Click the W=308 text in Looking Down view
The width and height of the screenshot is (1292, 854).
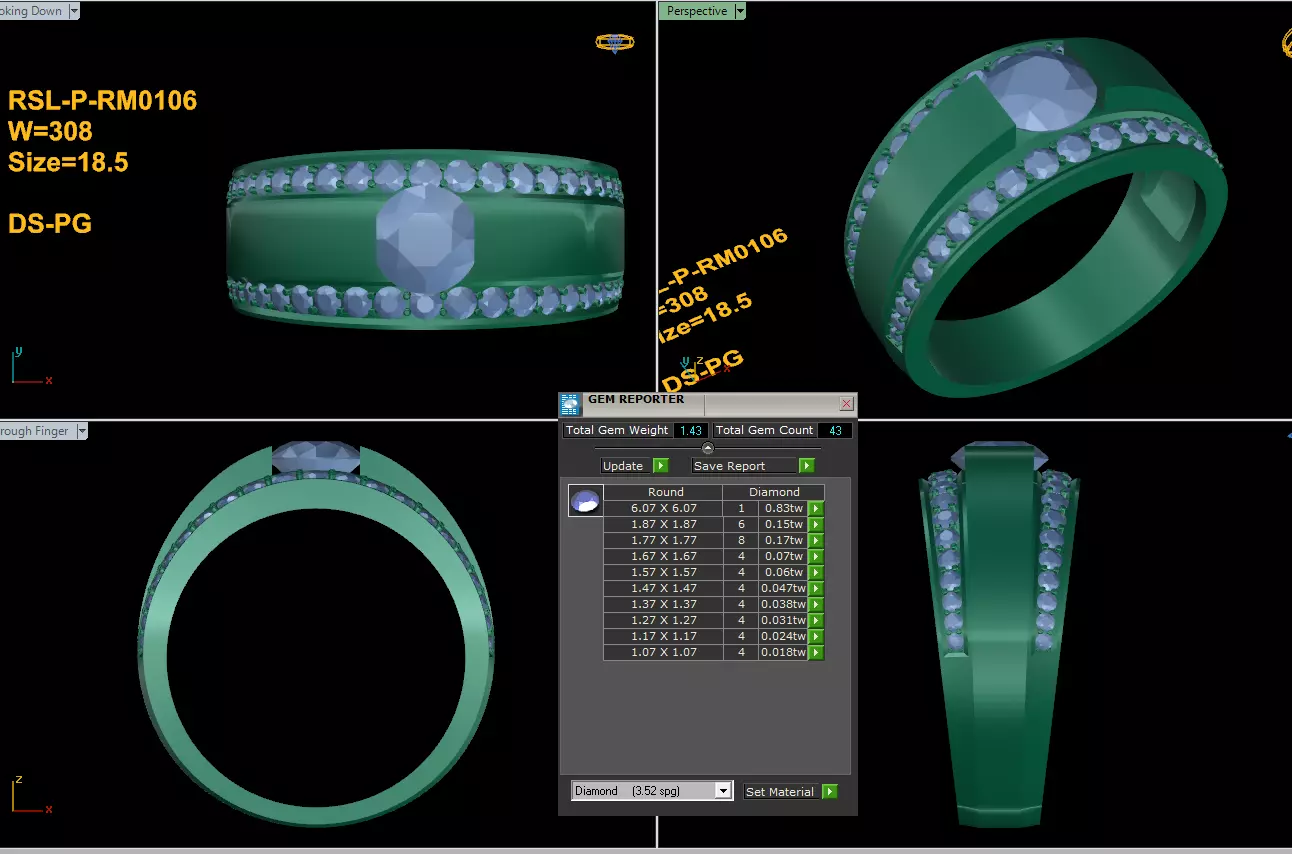tap(50, 131)
